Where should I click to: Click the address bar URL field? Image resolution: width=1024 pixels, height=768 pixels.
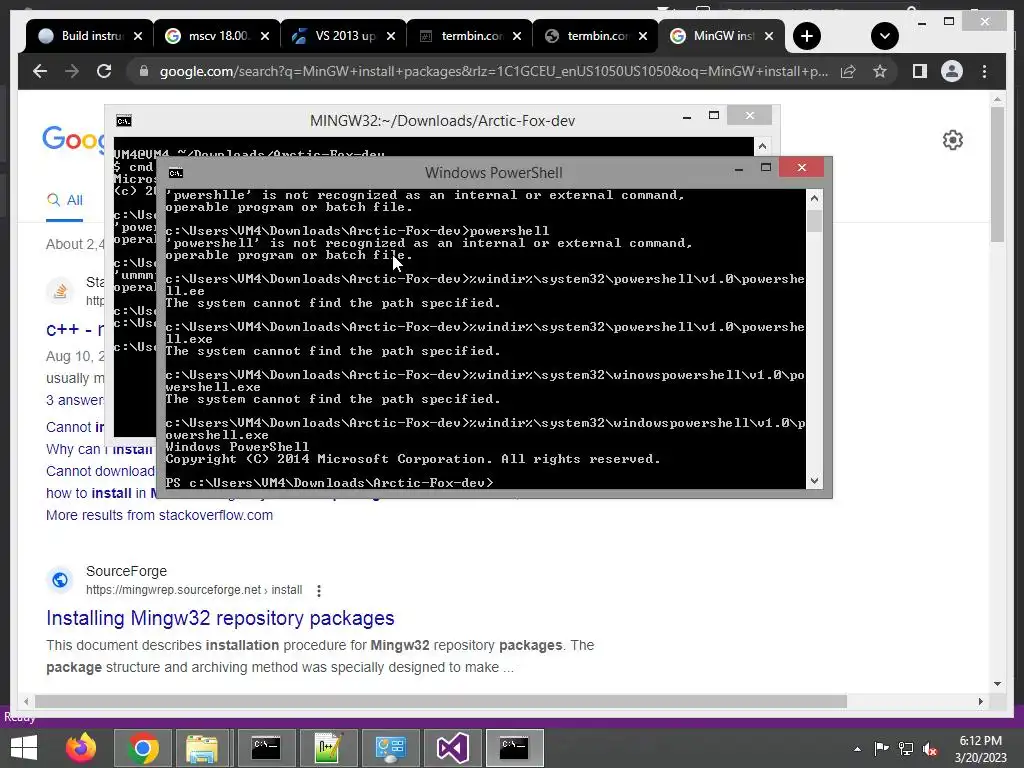[493, 71]
